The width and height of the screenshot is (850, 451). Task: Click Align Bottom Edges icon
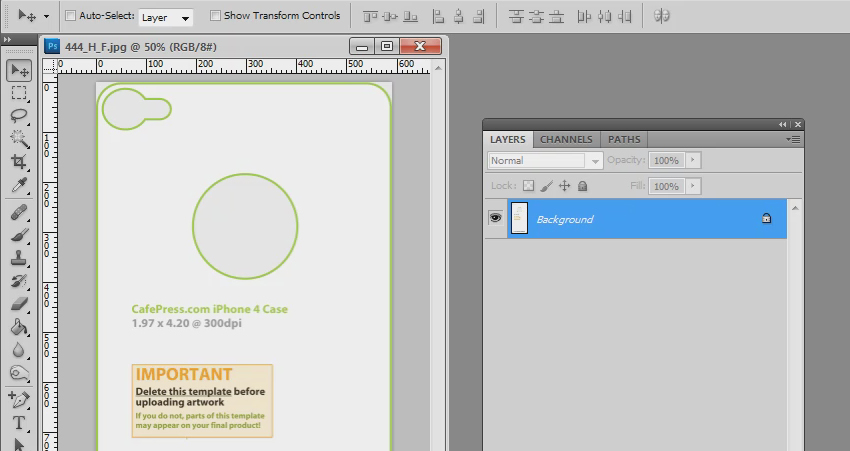click(x=411, y=16)
